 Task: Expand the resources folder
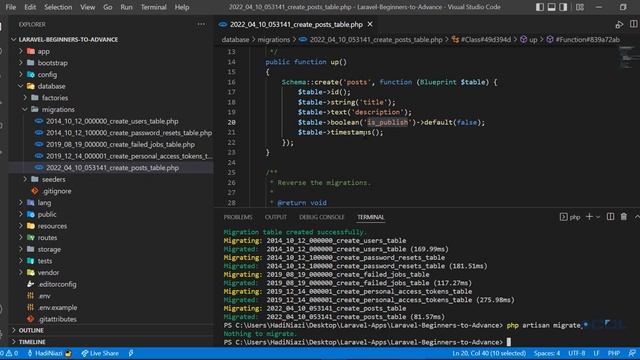21,226
